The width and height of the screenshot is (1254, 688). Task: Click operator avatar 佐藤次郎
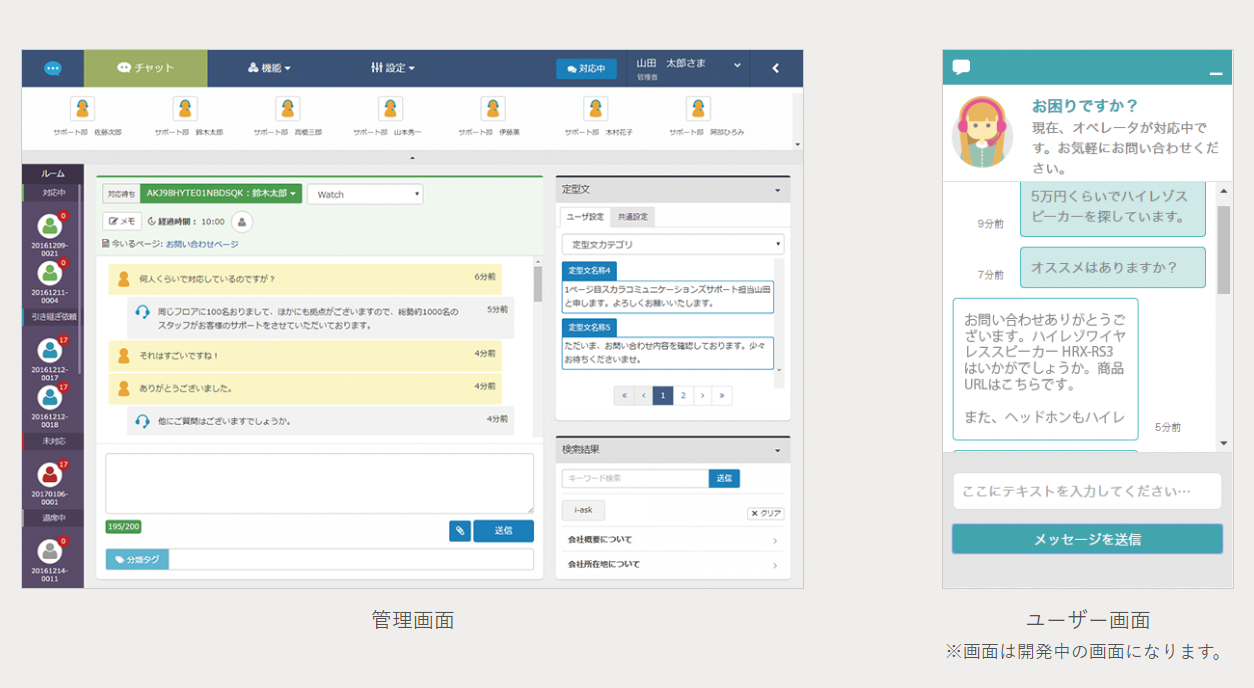[82, 109]
